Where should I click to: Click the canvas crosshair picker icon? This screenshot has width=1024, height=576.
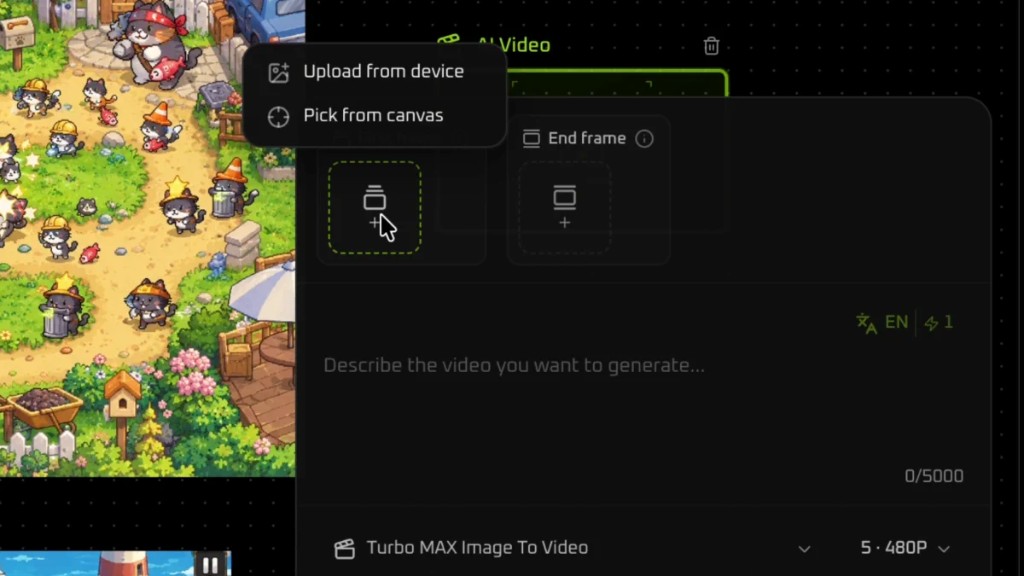pos(278,116)
